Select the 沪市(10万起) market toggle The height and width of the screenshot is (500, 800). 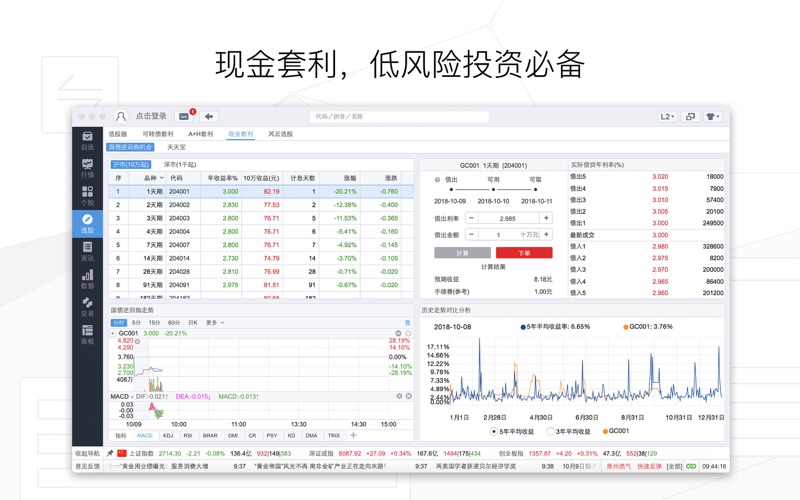pyautogui.click(x=131, y=165)
